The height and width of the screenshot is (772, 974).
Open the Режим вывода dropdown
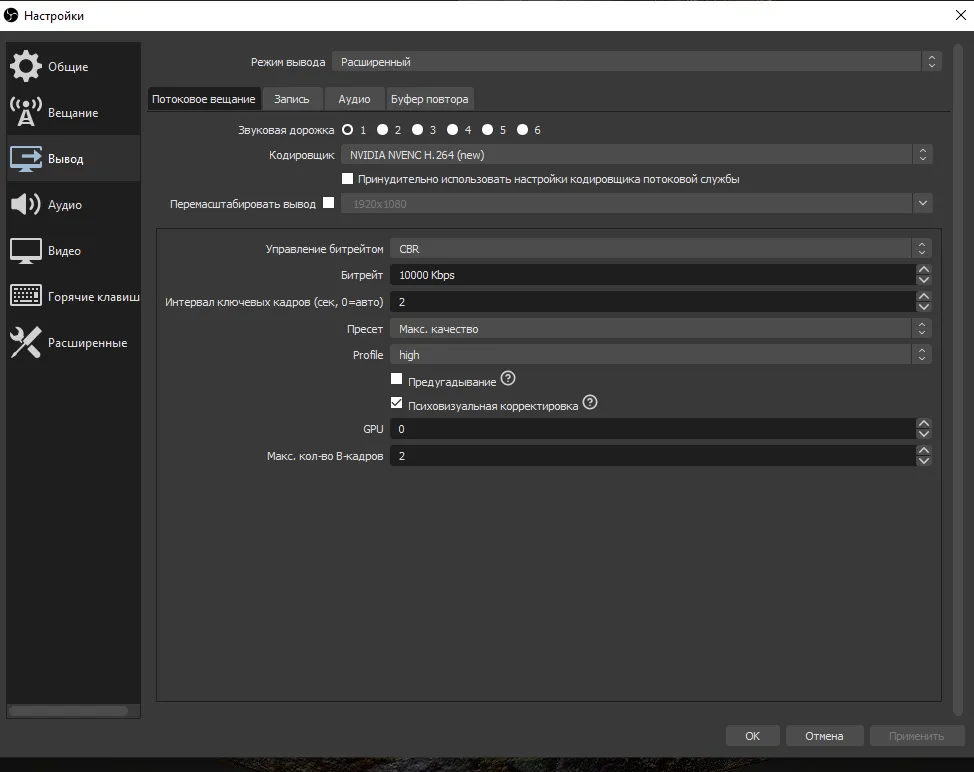click(x=637, y=61)
